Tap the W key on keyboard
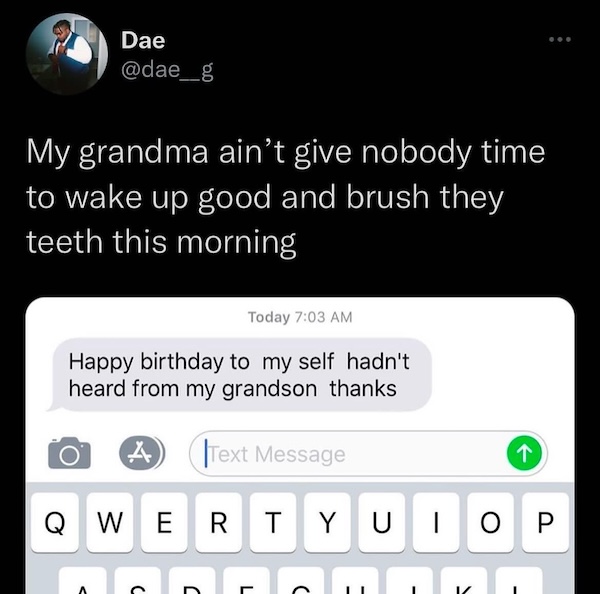The width and height of the screenshot is (600, 594). point(110,522)
